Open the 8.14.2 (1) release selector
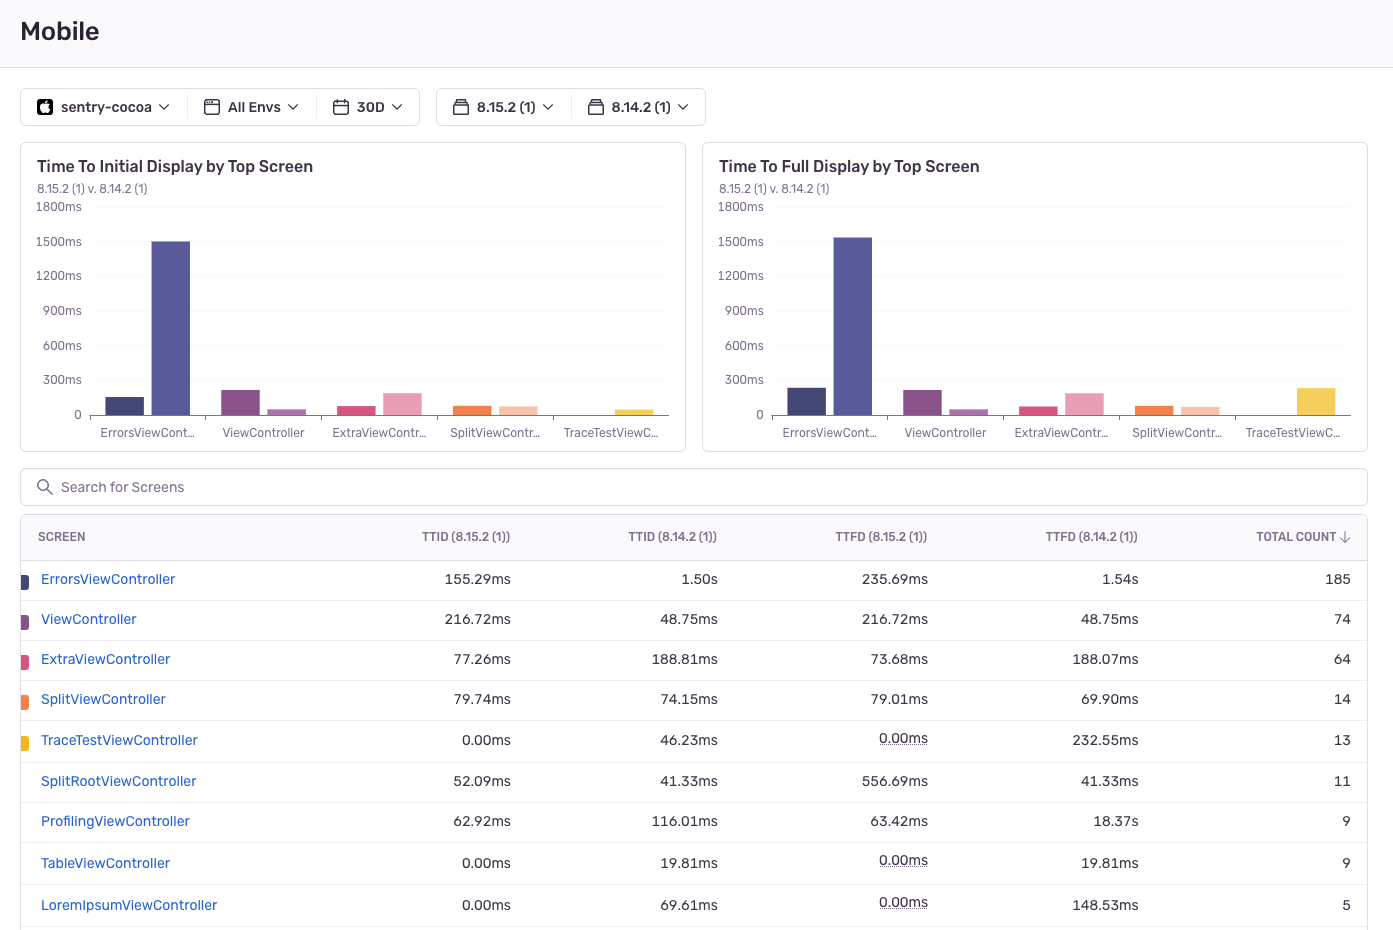Image resolution: width=1393 pixels, height=930 pixels. (x=639, y=107)
